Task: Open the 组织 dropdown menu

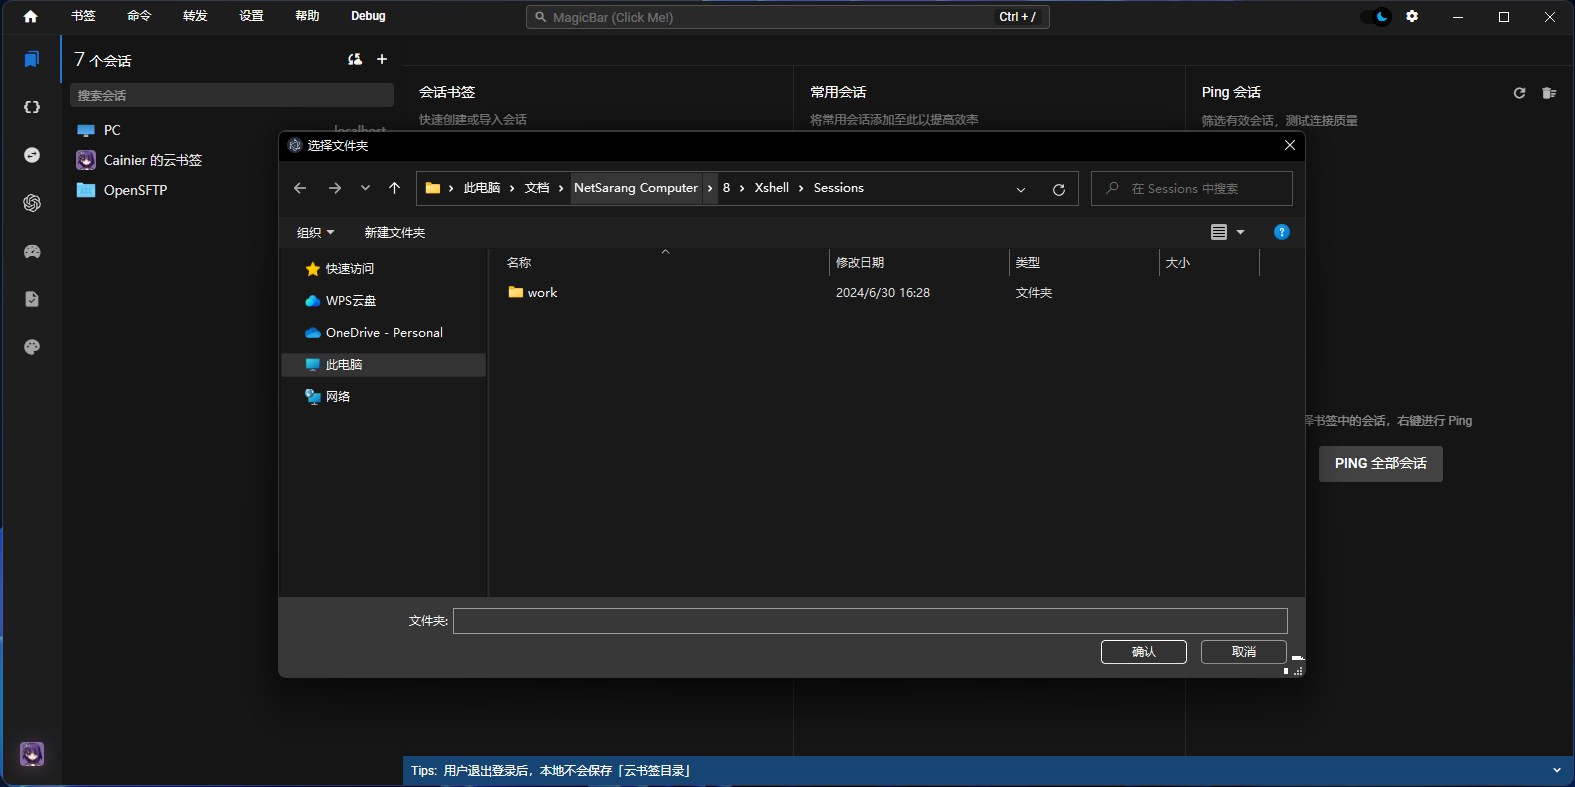Action: pos(315,232)
